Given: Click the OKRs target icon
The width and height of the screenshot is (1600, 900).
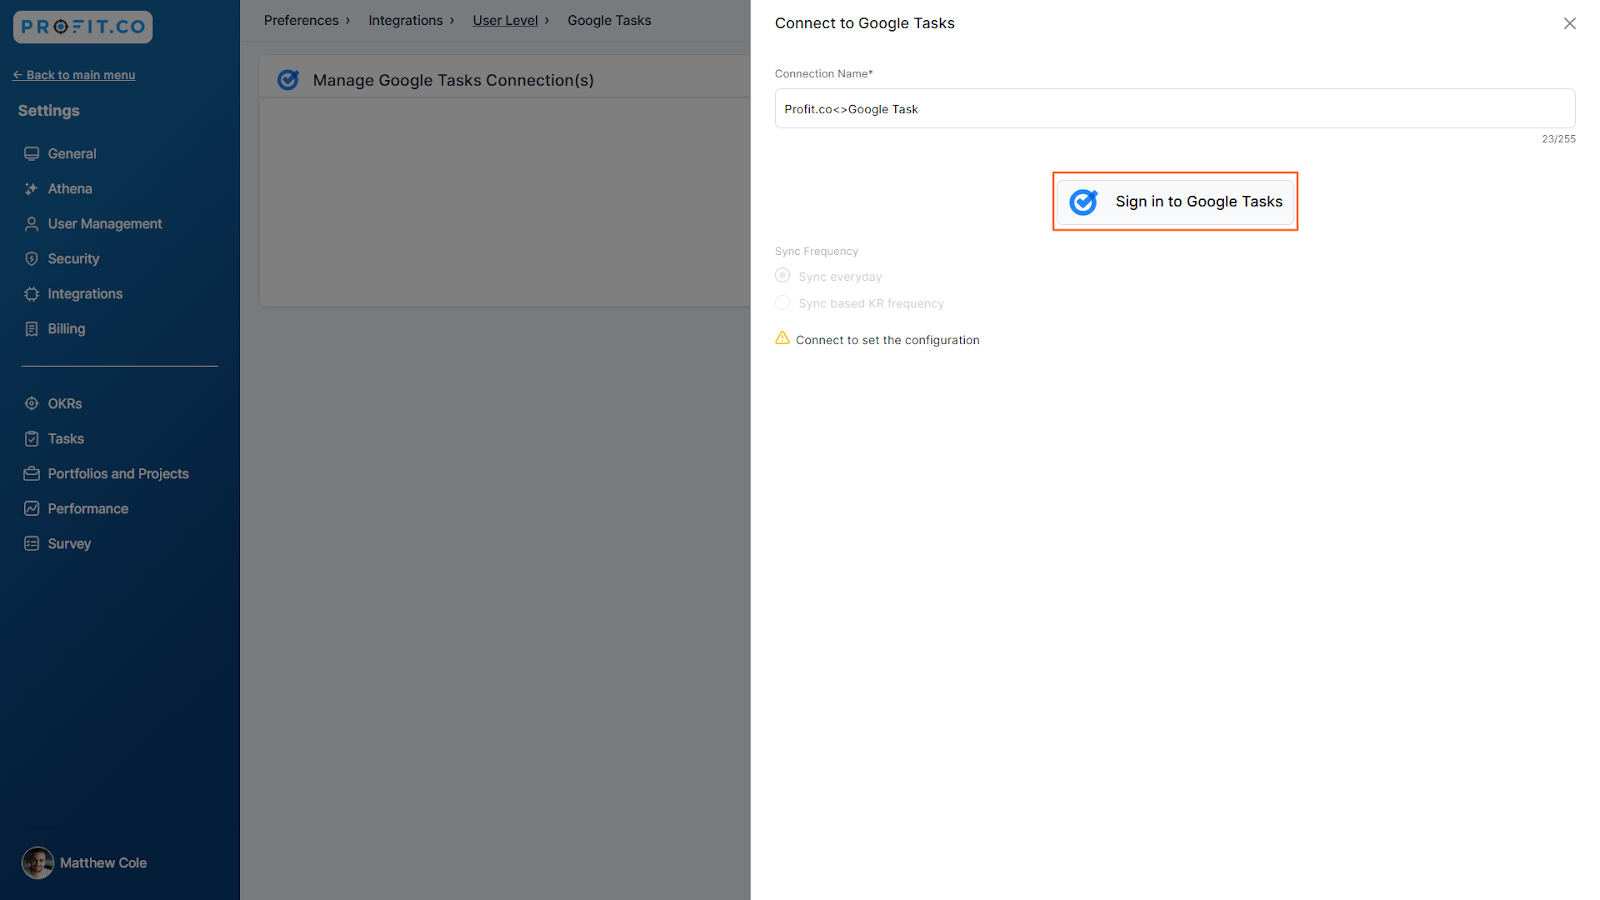Looking at the screenshot, I should pos(32,404).
